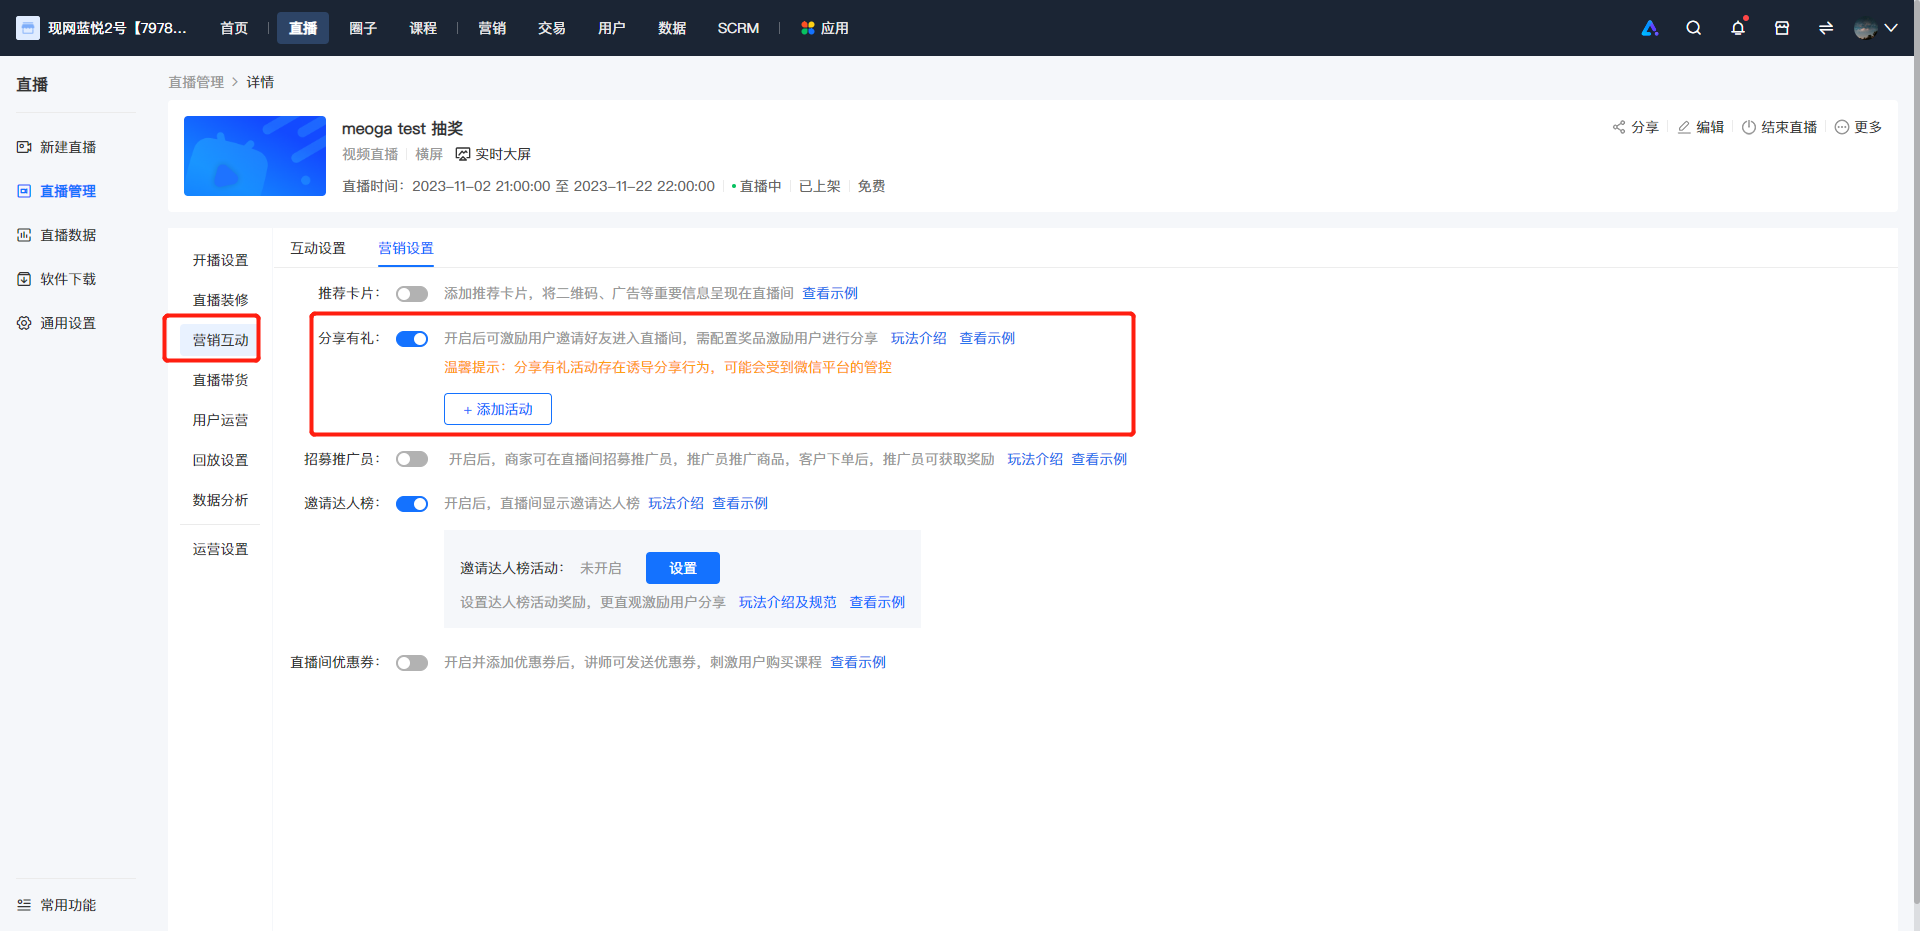Screen dimensions: 1920x931
Task: Open the search magnifier icon in header
Action: [x=1693, y=28]
